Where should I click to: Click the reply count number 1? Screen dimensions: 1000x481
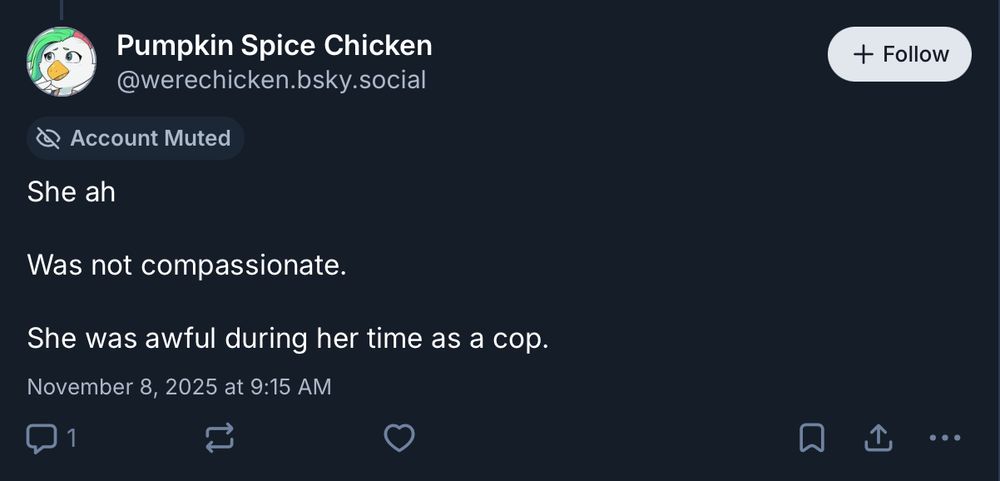pos(71,438)
